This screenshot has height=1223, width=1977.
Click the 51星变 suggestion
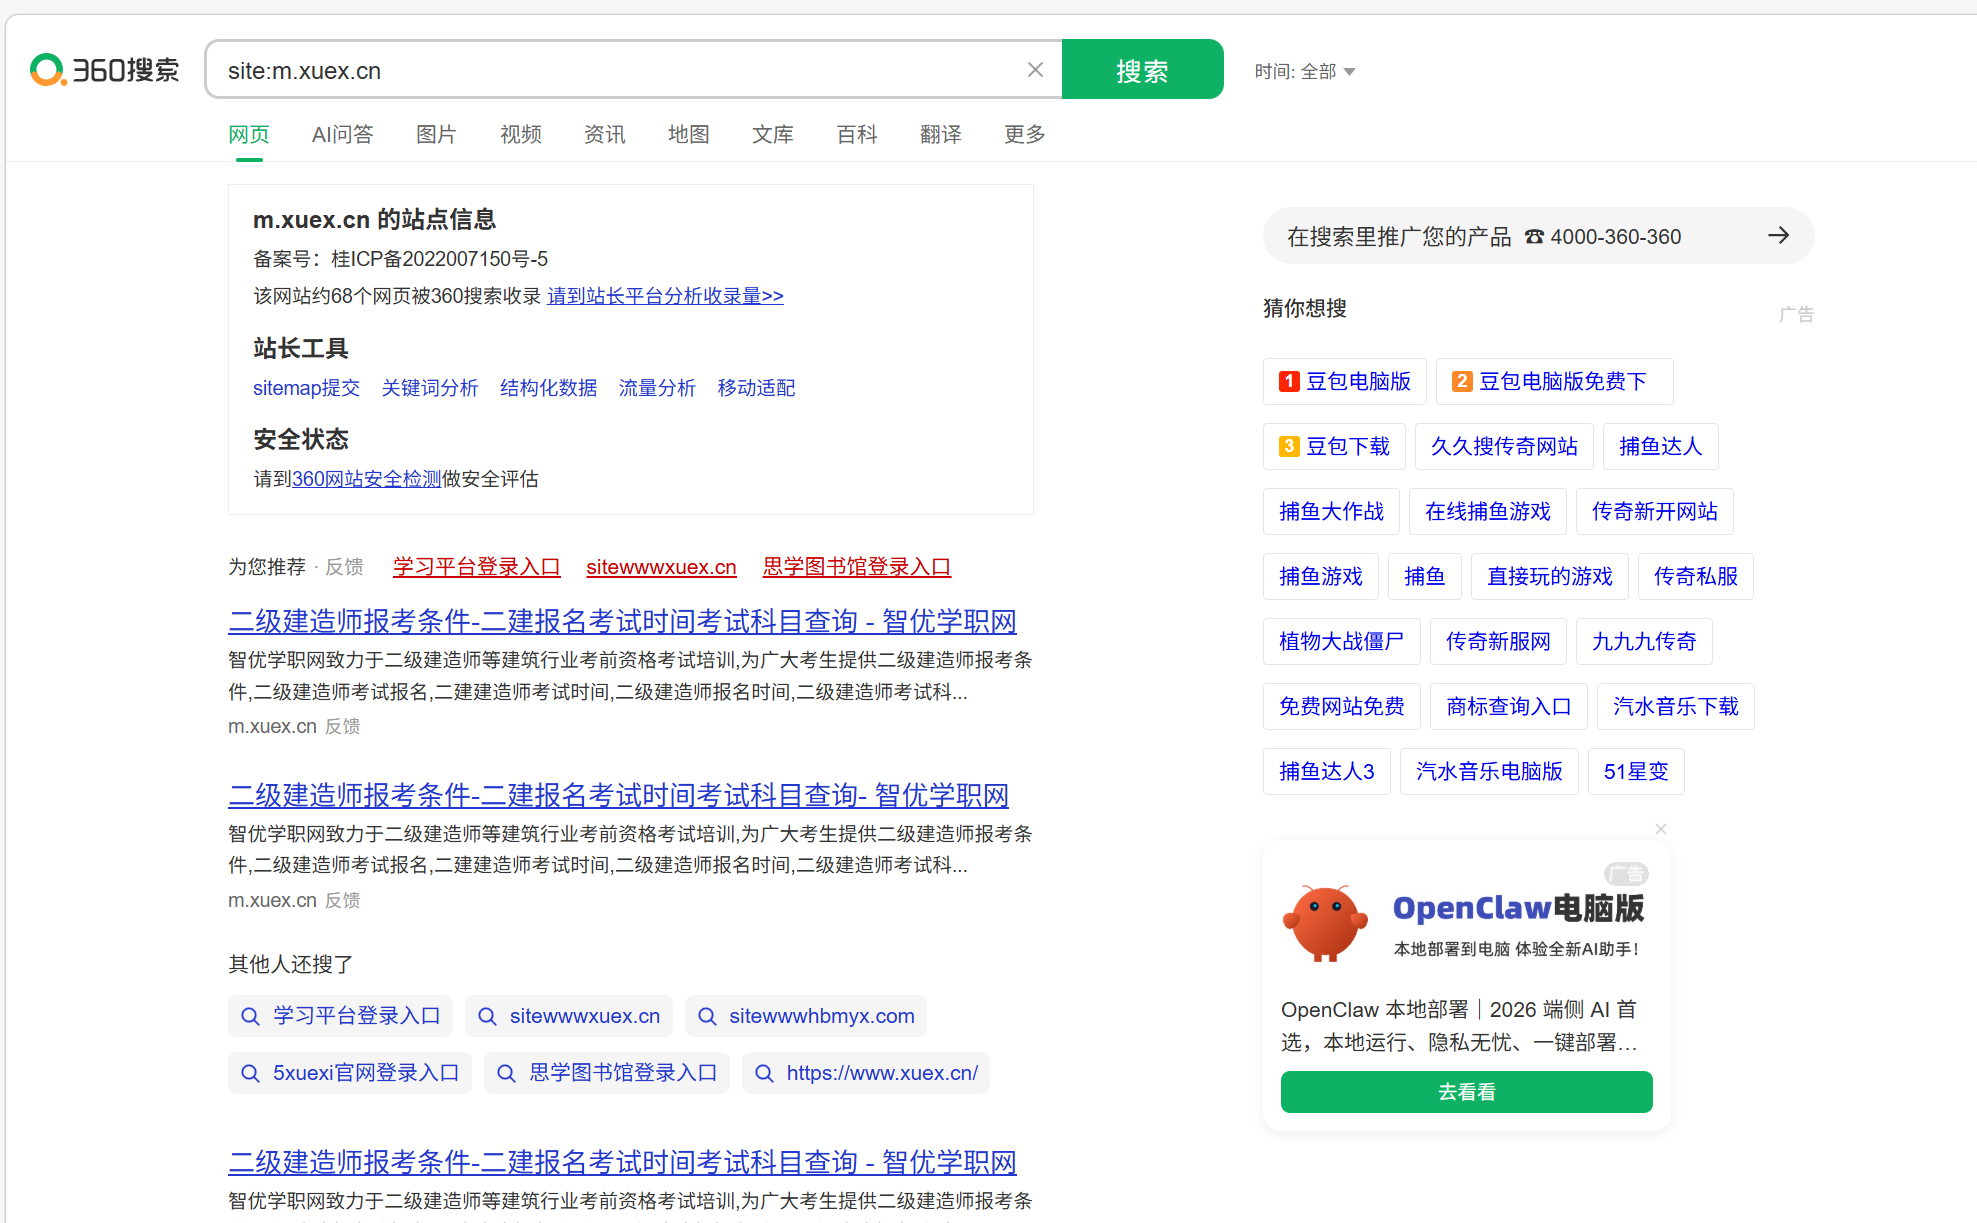(1636, 772)
